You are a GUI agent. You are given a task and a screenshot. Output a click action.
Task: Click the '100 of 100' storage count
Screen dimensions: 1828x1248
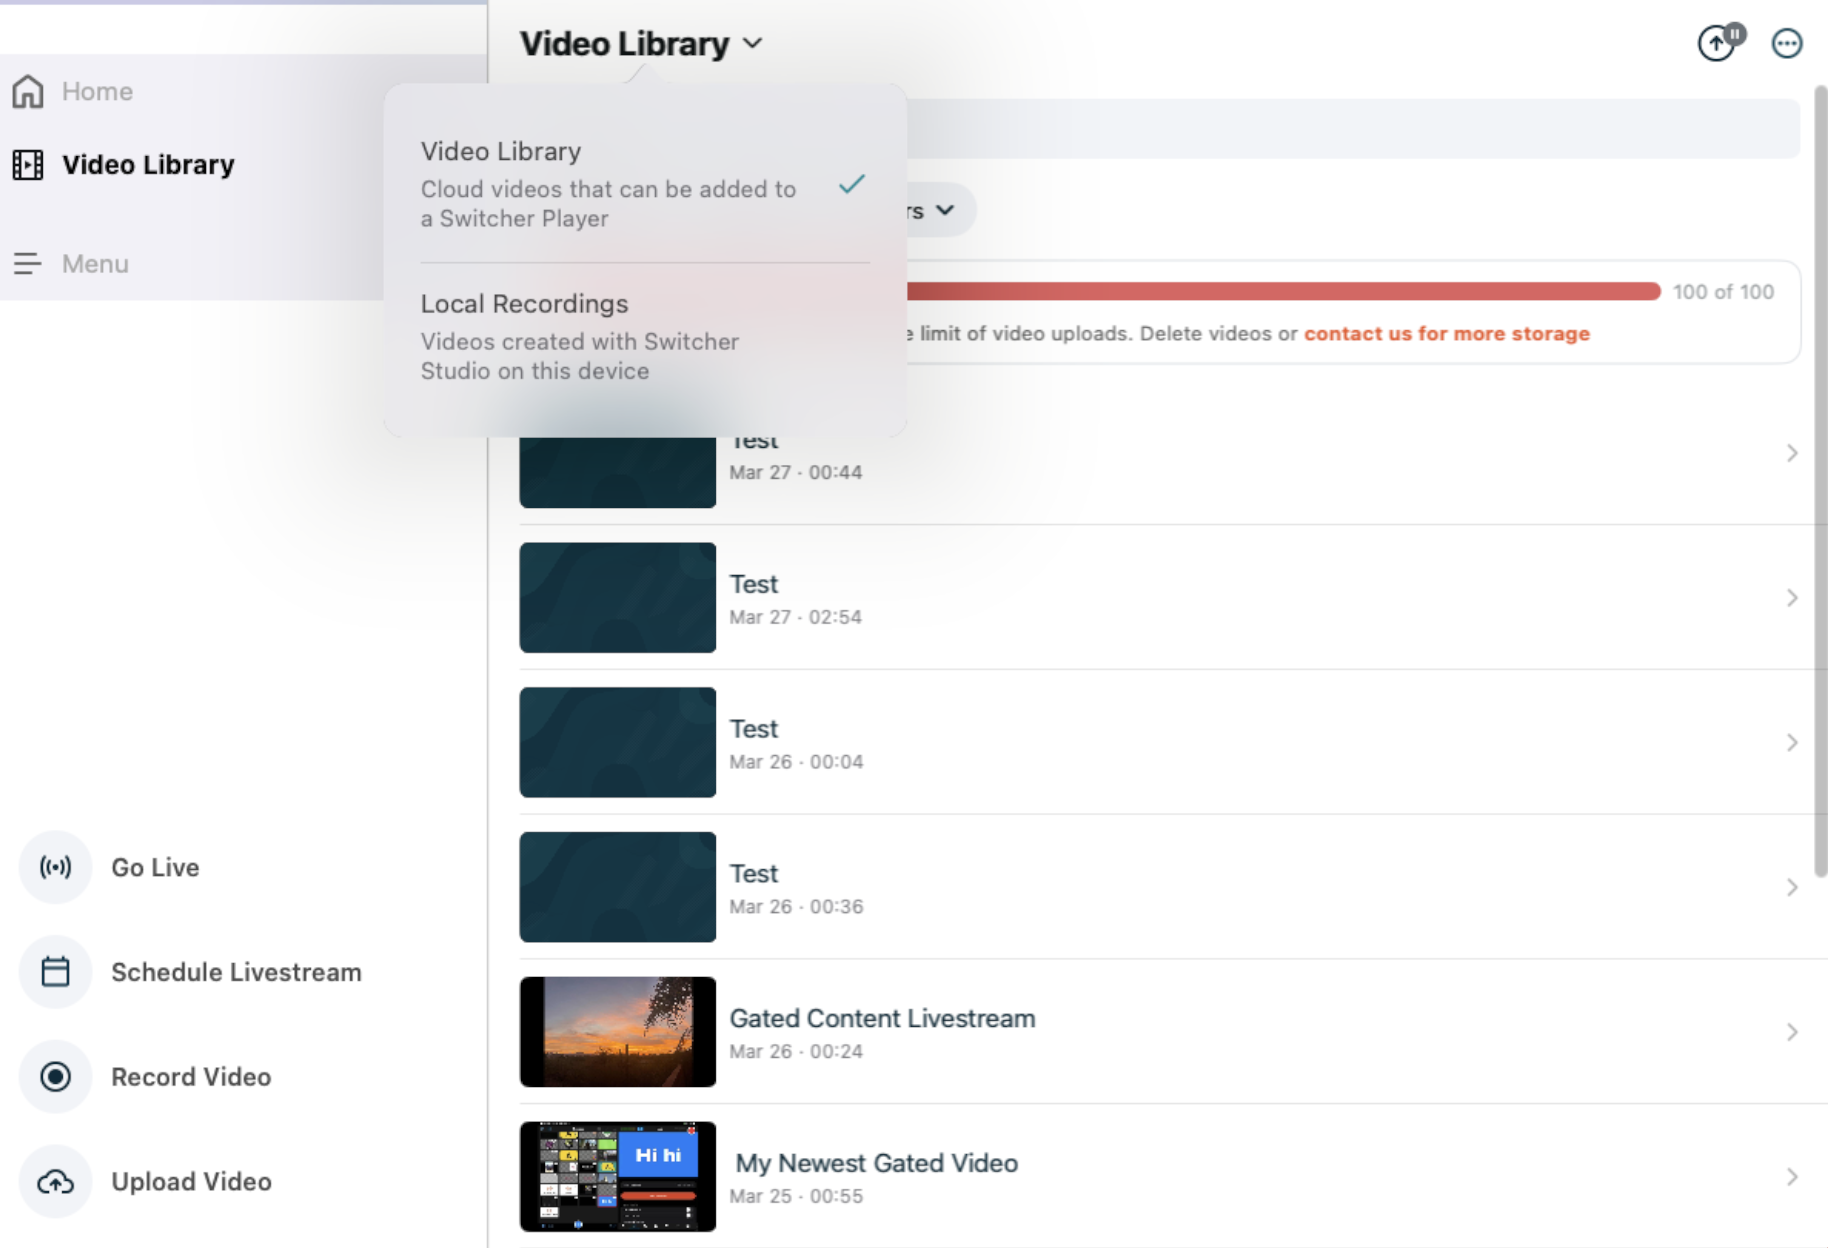(1723, 292)
